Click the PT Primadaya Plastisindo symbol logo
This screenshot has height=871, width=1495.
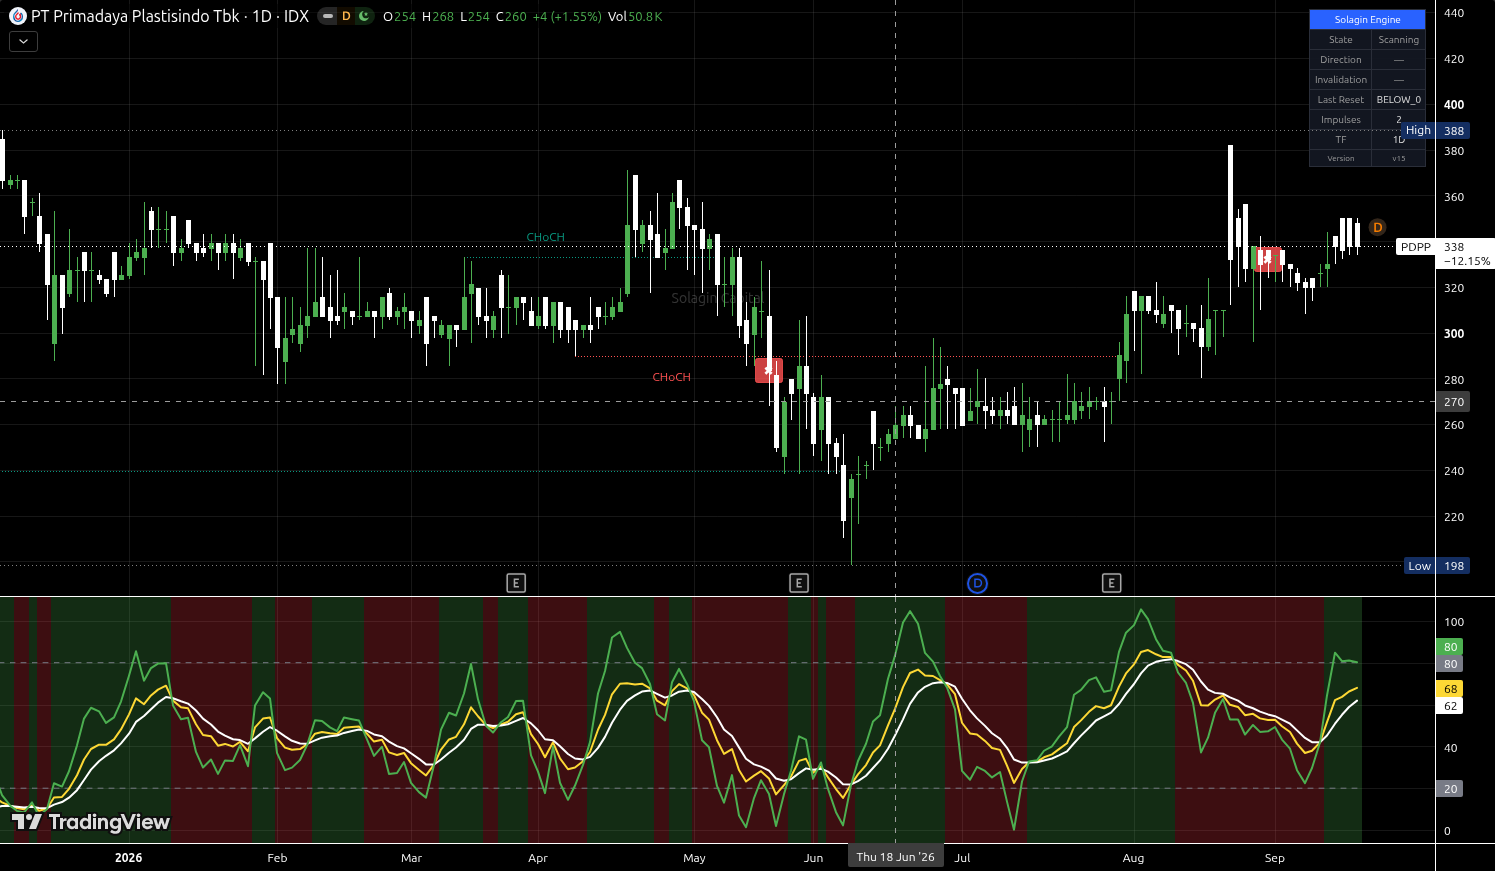coord(17,16)
